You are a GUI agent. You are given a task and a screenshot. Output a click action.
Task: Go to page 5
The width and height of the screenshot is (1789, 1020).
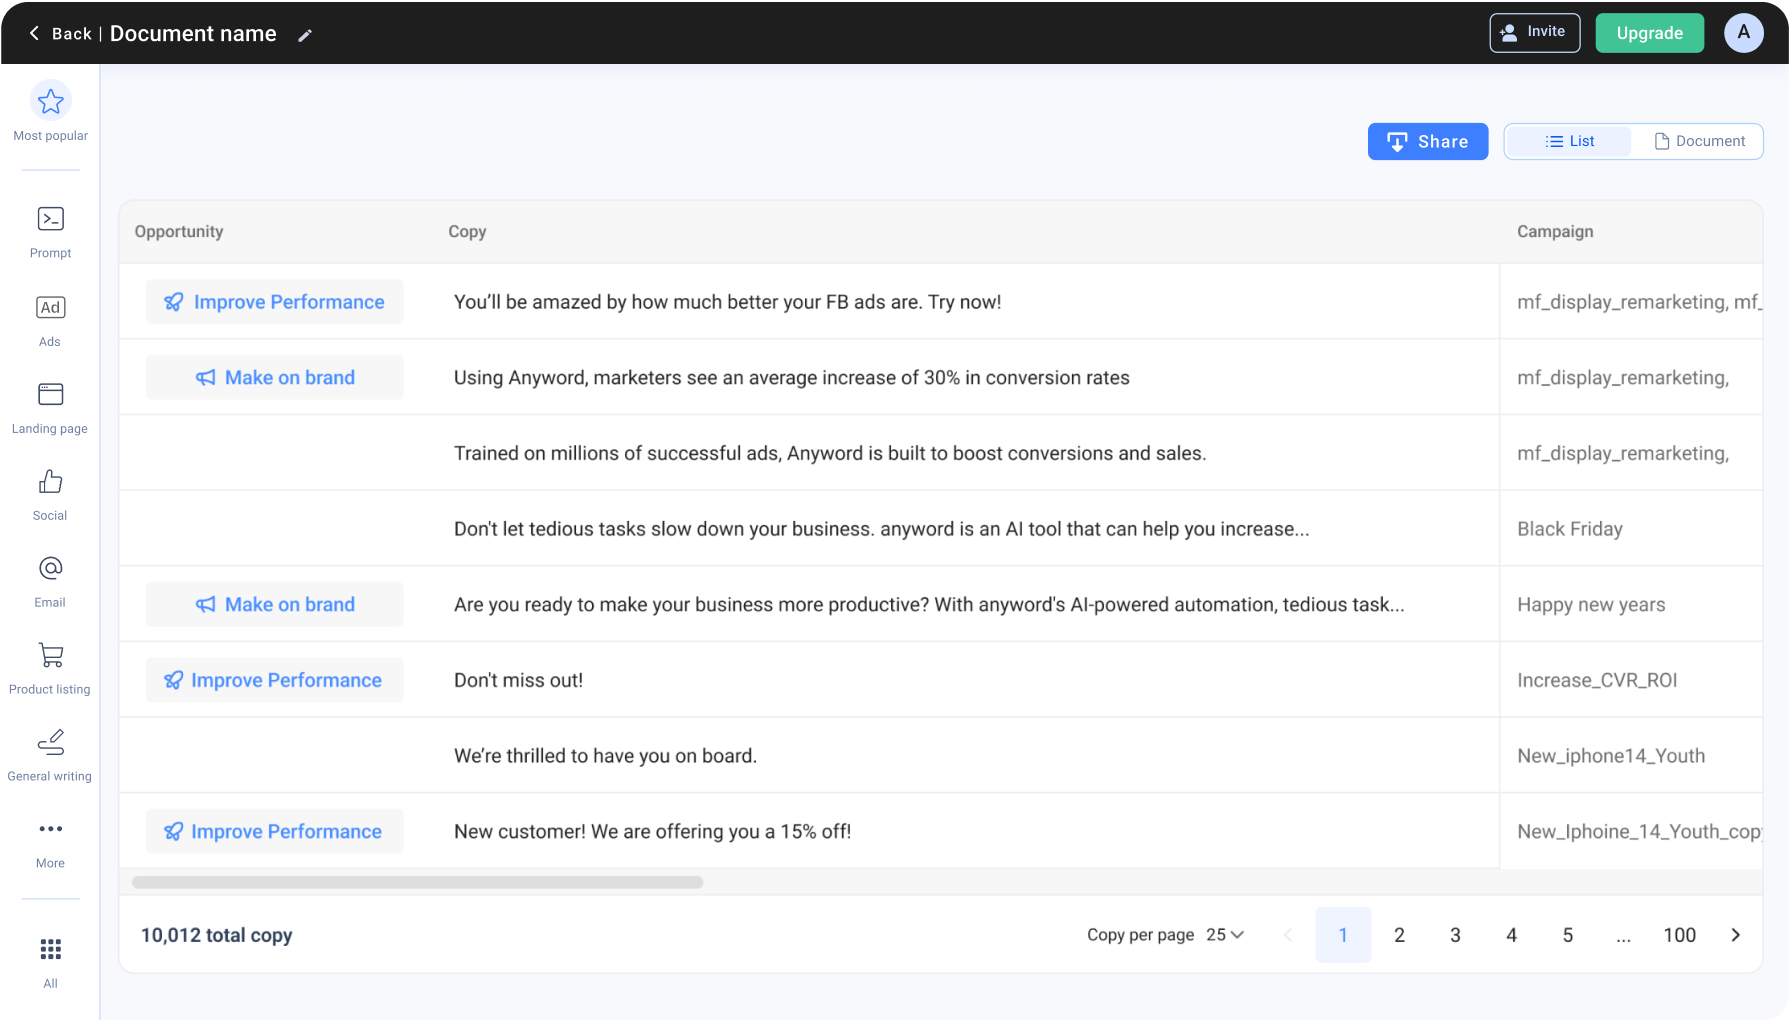(x=1567, y=935)
